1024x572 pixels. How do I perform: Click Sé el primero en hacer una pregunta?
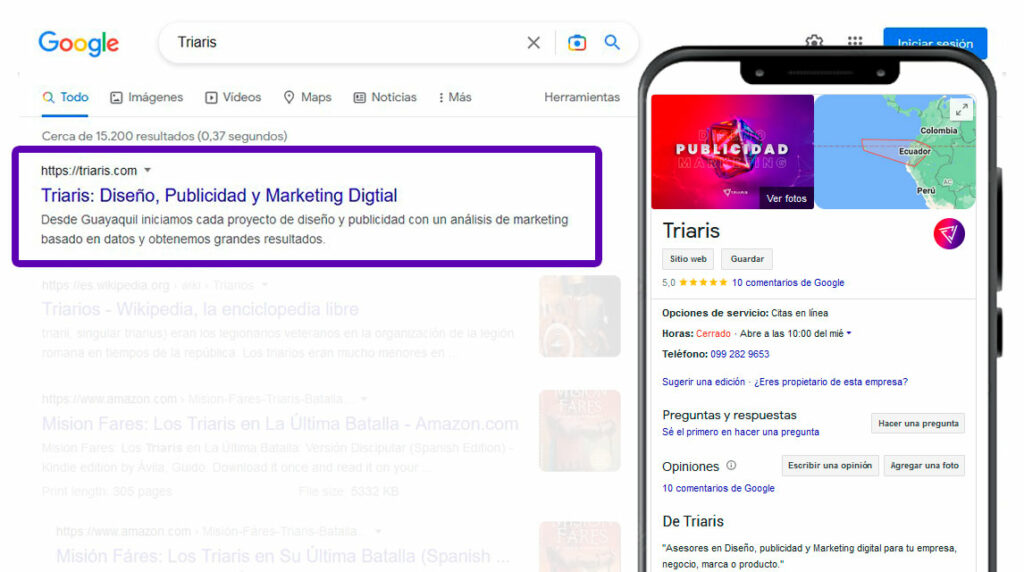point(741,432)
